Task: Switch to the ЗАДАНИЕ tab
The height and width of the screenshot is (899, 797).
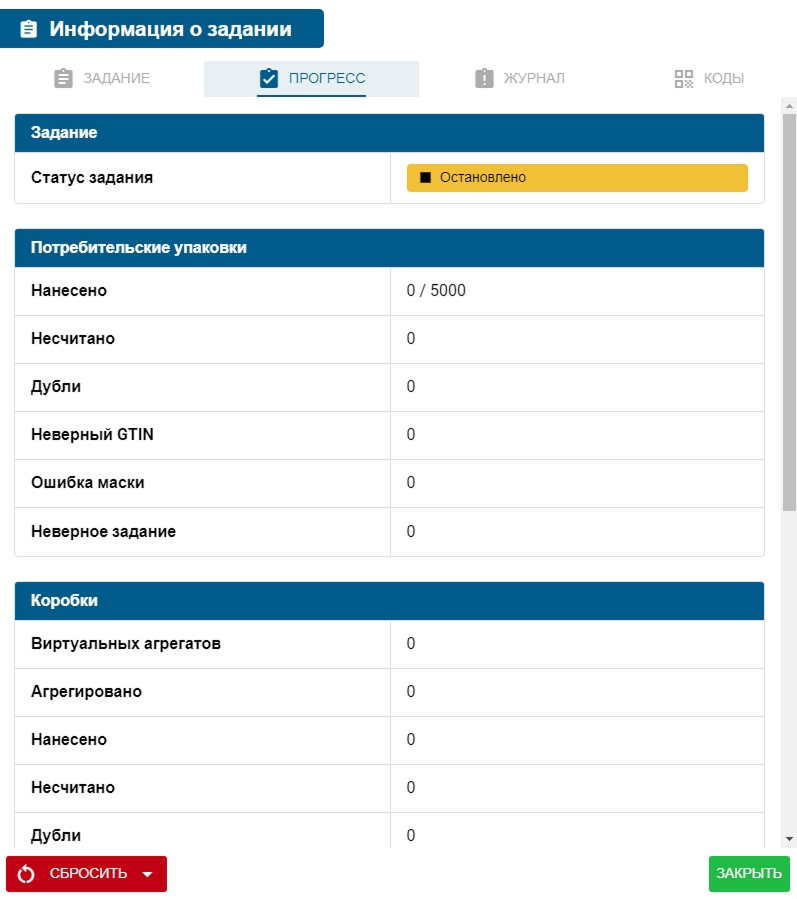Action: pyautogui.click(x=100, y=78)
